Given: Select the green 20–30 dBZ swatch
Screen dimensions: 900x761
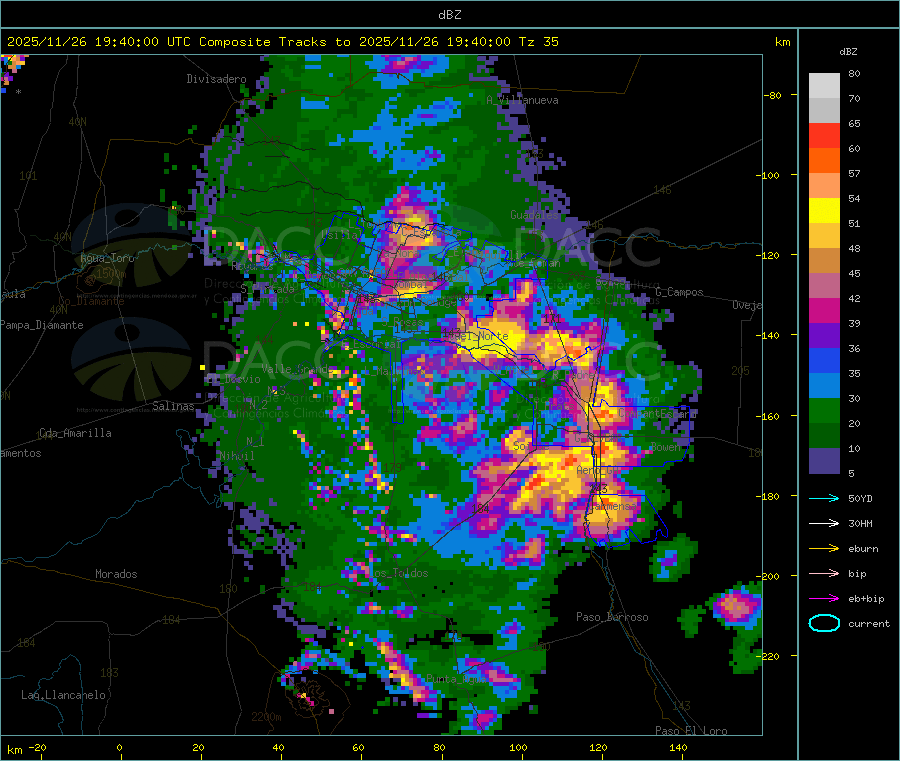Looking at the screenshot, I should click(x=824, y=411).
